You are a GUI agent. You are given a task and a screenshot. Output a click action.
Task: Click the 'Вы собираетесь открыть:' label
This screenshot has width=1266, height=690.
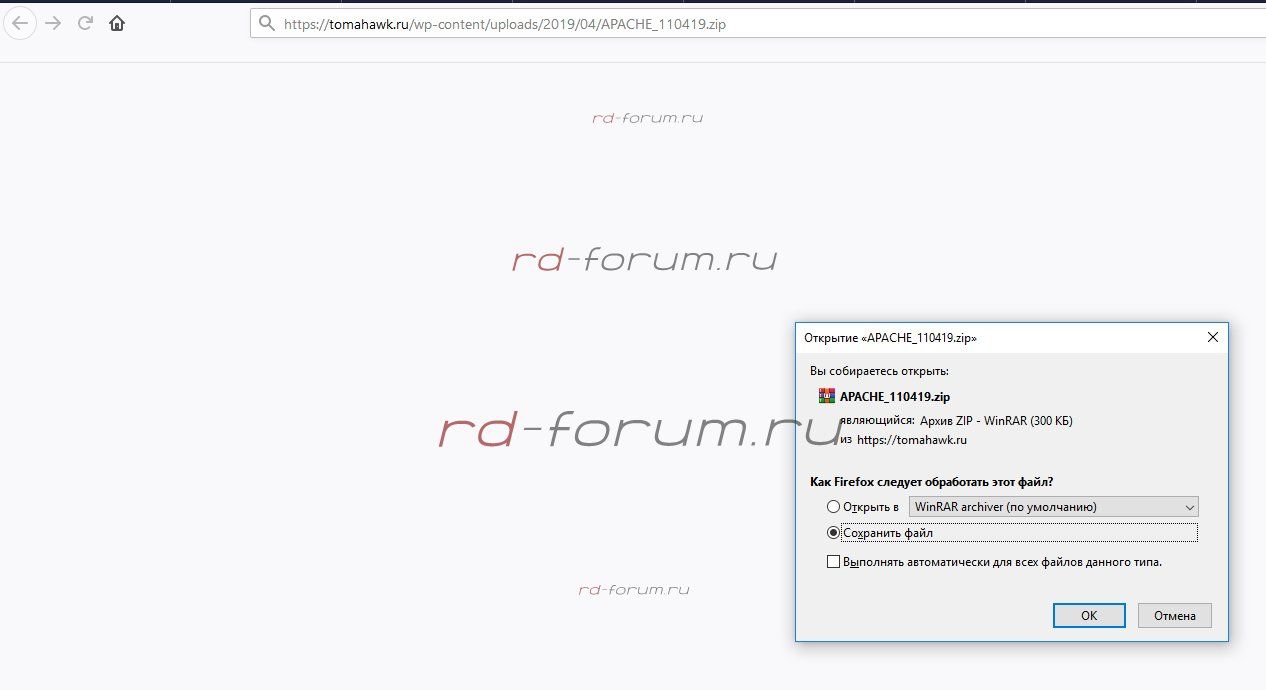tap(879, 371)
